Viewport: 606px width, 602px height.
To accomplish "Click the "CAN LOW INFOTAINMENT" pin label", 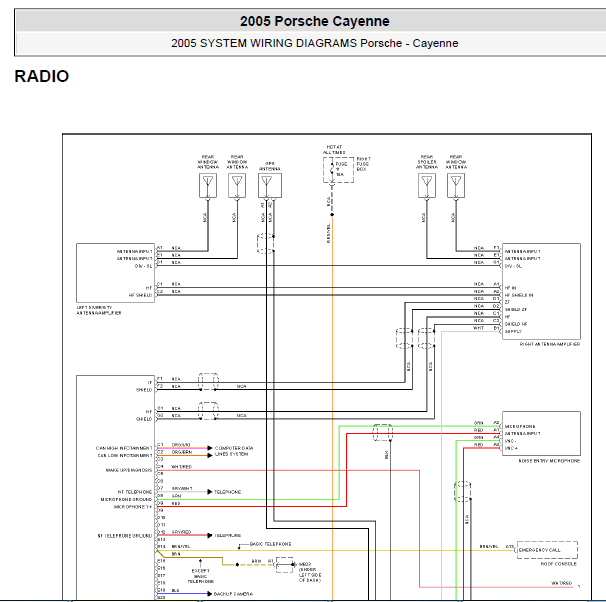I will click(x=124, y=456).
